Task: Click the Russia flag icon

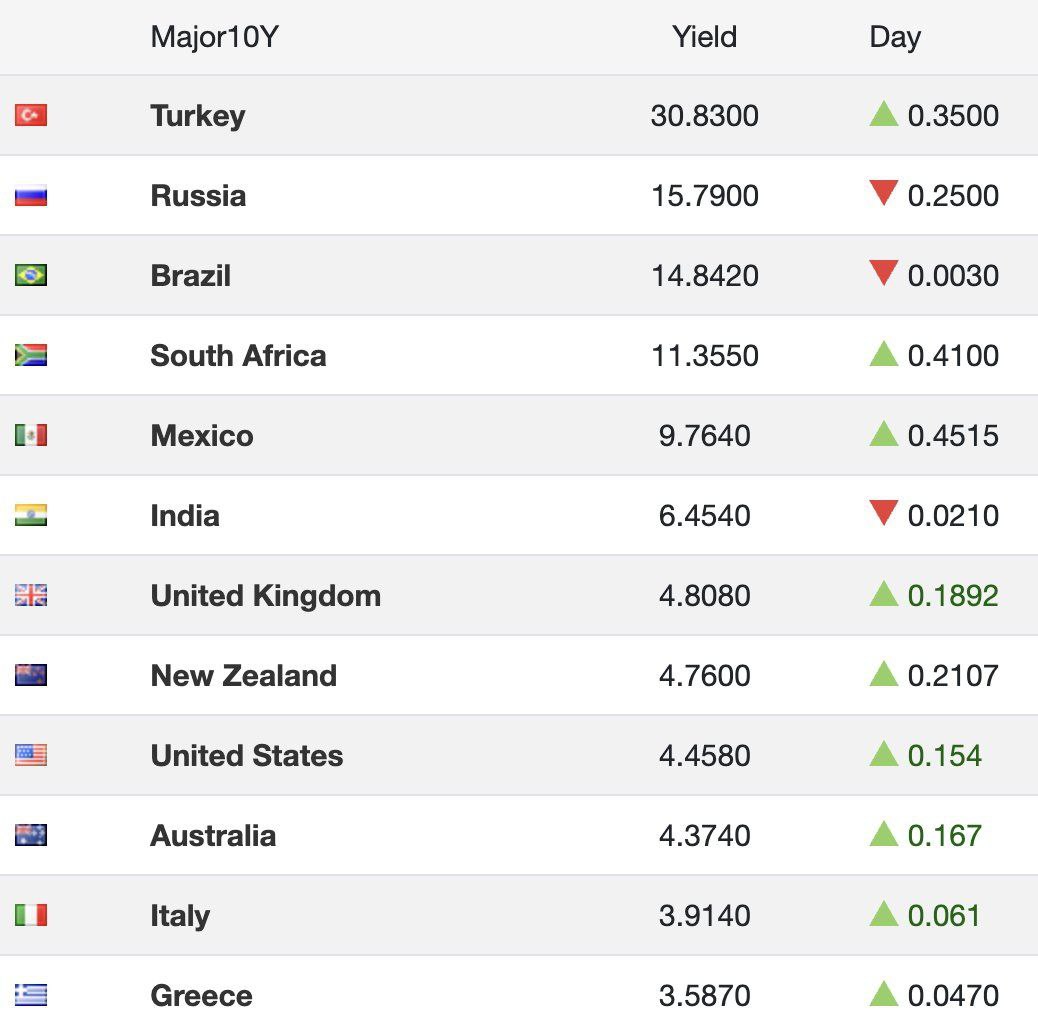Action: (x=31, y=196)
